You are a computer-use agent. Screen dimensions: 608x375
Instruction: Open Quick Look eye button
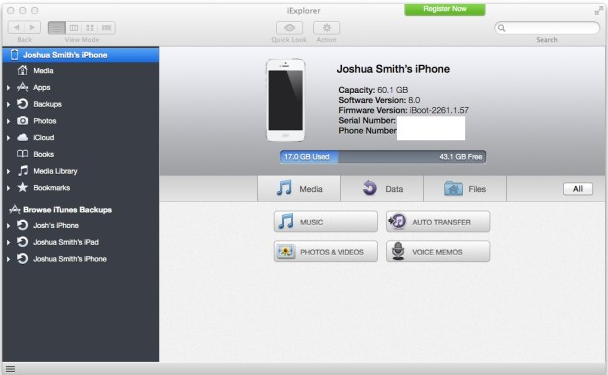[x=289, y=28]
